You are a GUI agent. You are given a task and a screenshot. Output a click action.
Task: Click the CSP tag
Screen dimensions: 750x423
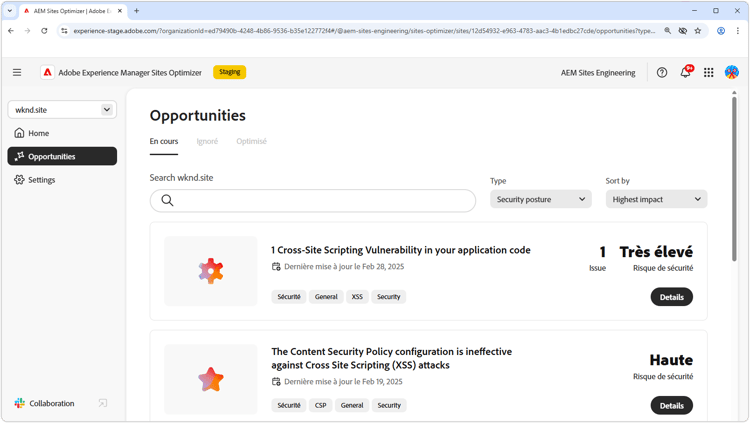tap(320, 405)
